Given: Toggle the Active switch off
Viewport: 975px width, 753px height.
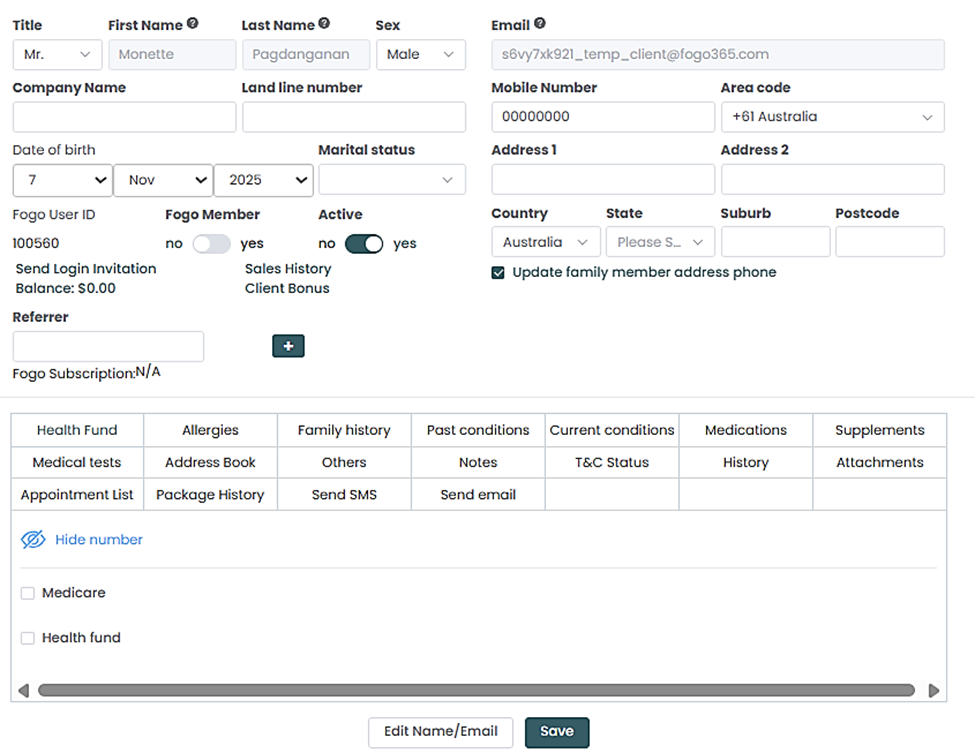Looking at the screenshot, I should pyautogui.click(x=364, y=244).
